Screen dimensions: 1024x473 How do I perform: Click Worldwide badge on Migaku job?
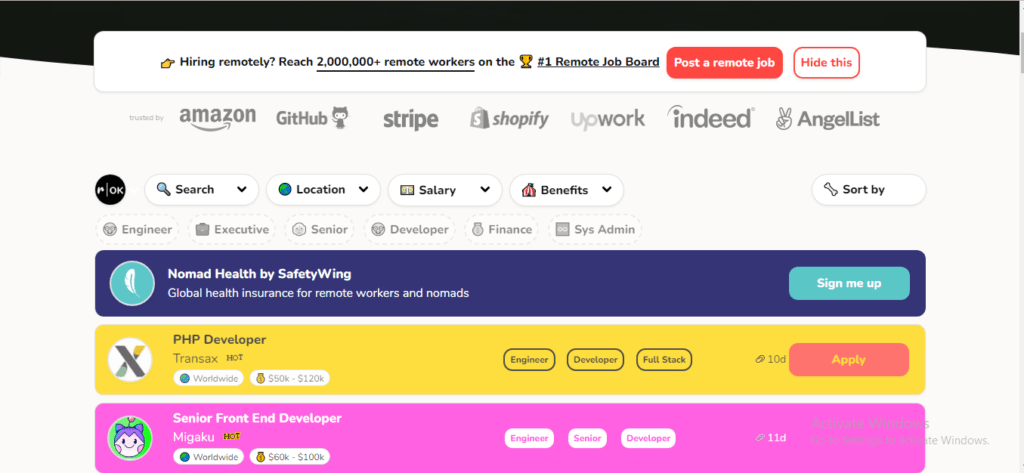[x=208, y=457]
